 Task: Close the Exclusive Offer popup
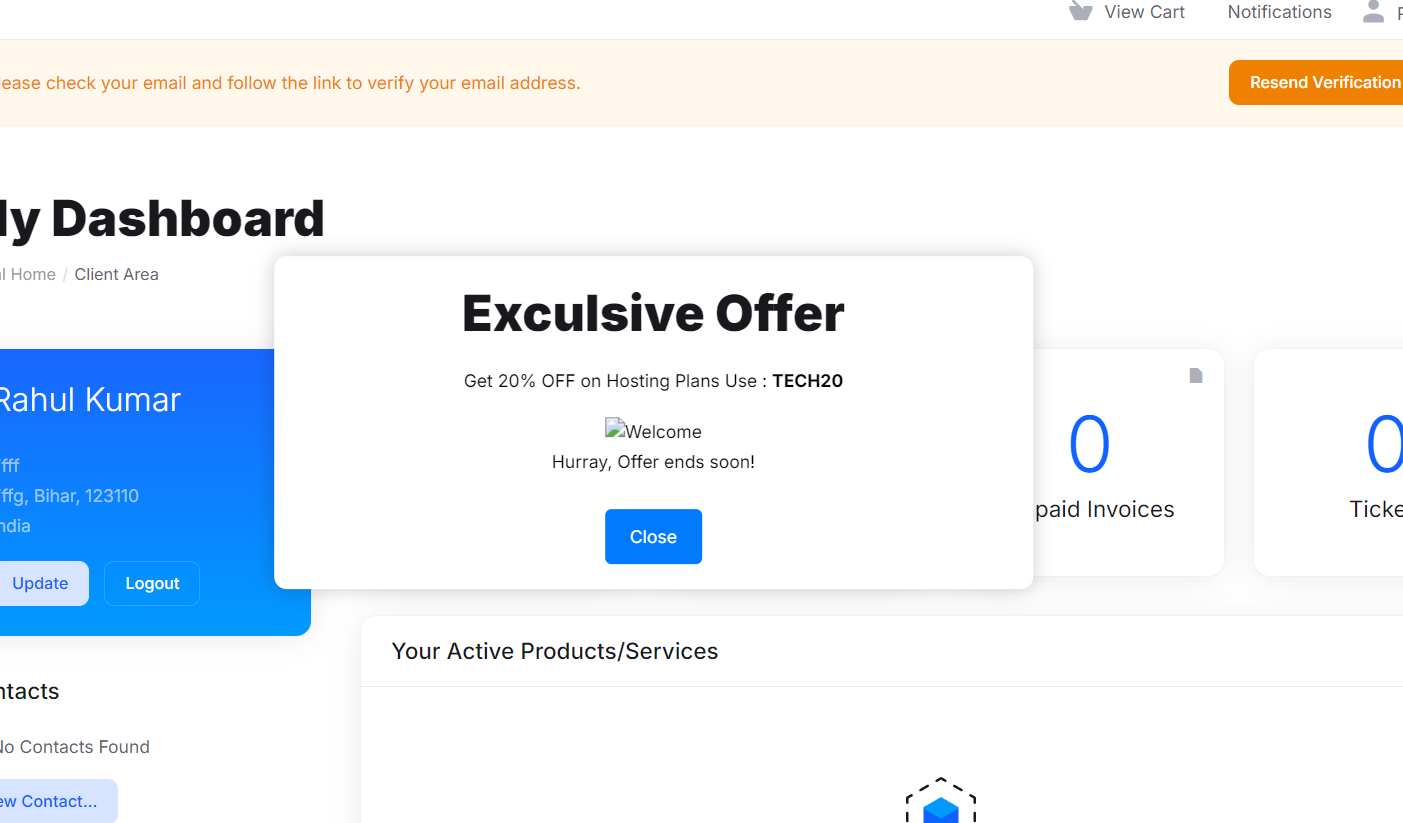pyautogui.click(x=653, y=537)
